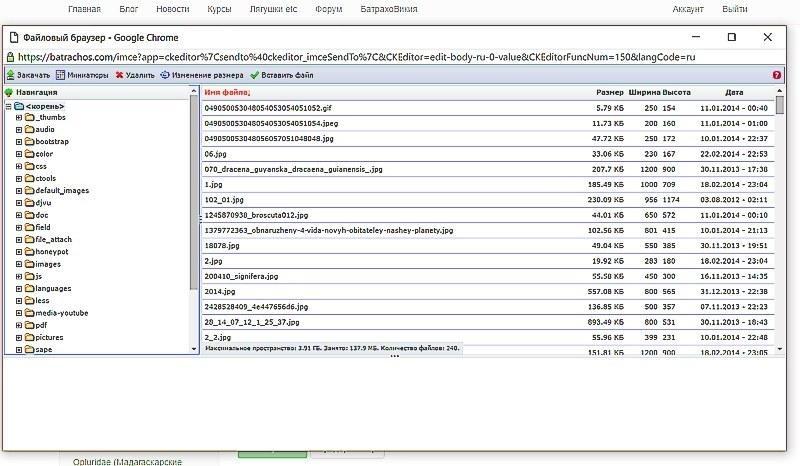Collapse the <корень> root tree node
This screenshot has height=466, width=800.
pyautogui.click(x=8, y=105)
